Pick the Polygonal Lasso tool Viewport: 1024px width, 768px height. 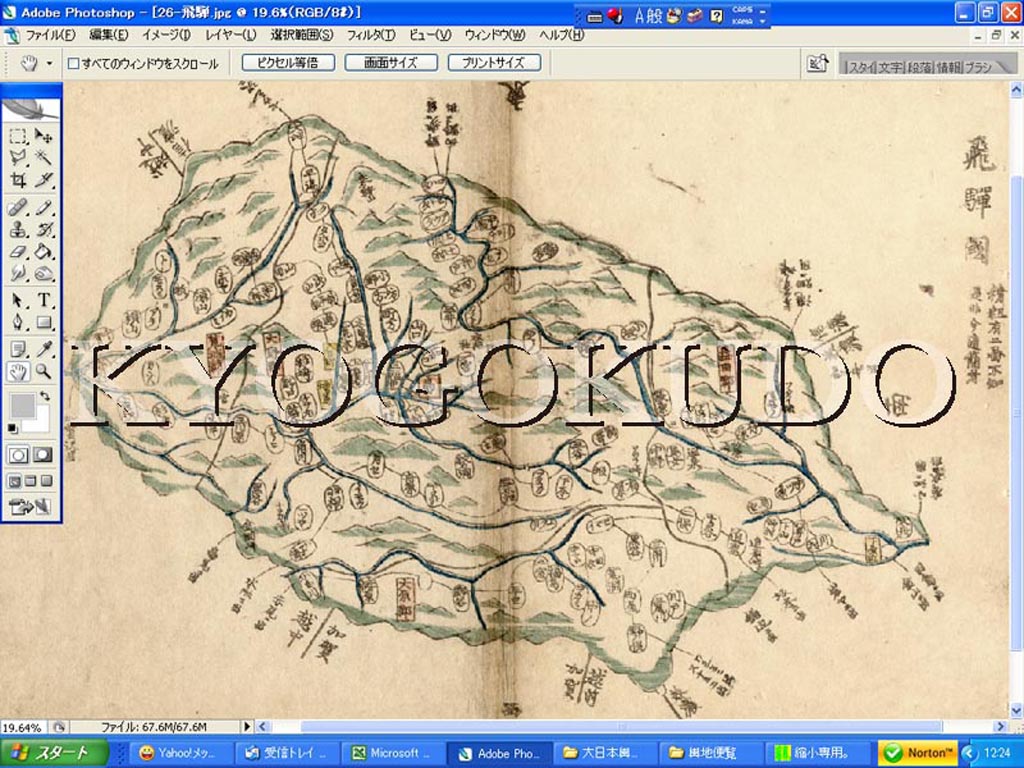18,157
